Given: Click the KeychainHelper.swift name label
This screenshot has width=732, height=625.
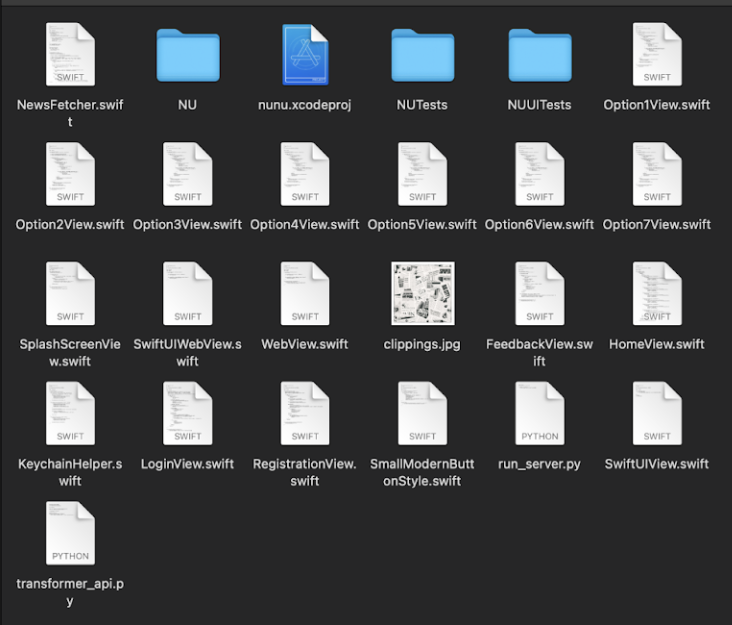Looking at the screenshot, I should click(70, 472).
